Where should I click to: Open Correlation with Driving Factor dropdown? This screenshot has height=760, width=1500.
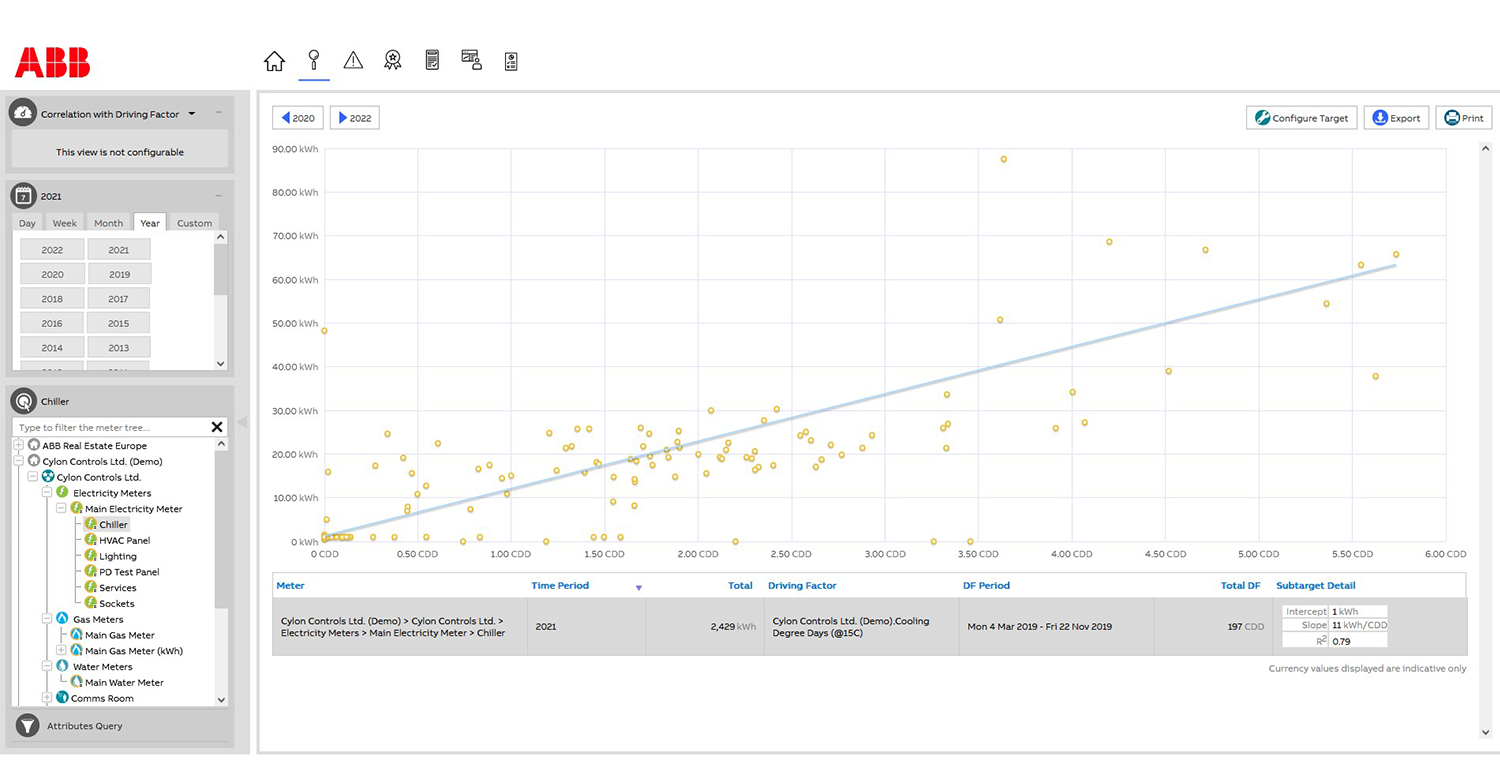(192, 114)
